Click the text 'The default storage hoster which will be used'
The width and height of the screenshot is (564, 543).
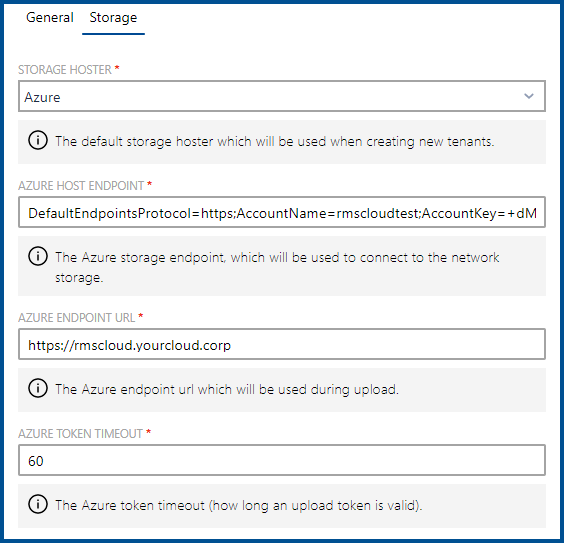pos(275,142)
